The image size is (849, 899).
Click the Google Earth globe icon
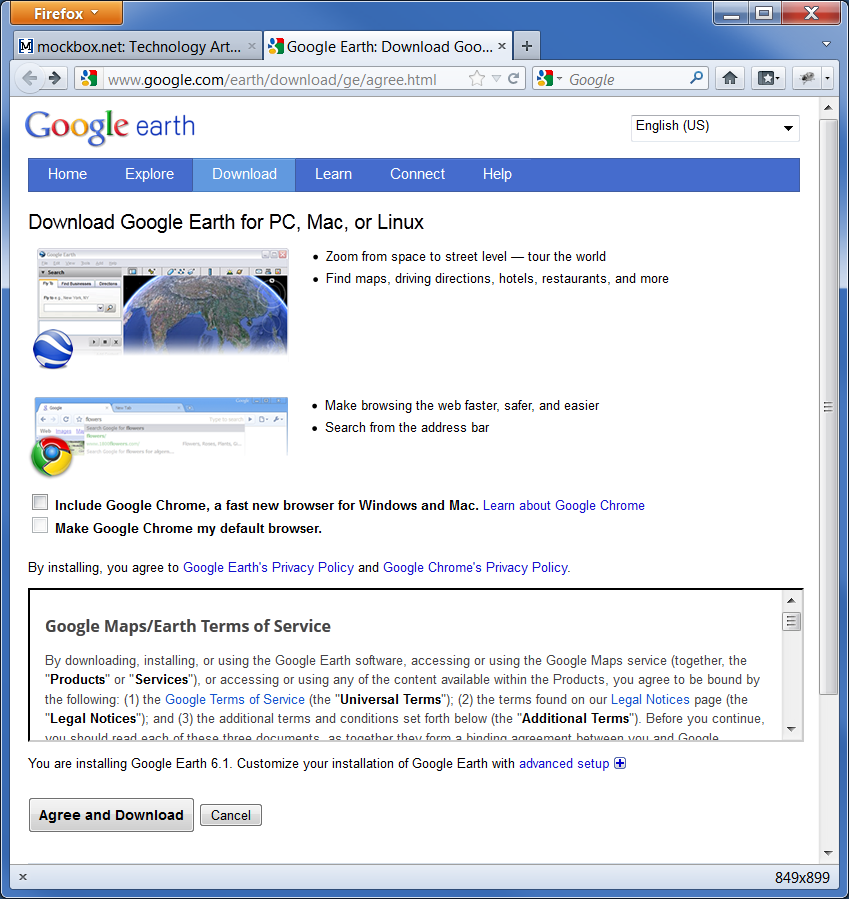coord(53,349)
